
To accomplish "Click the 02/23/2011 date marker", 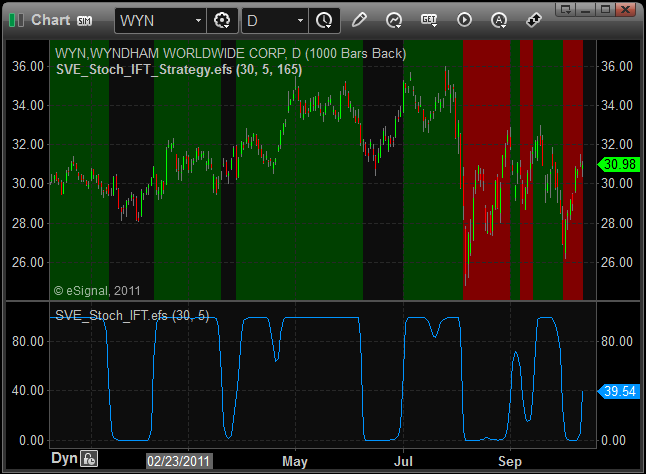I will [x=179, y=461].
